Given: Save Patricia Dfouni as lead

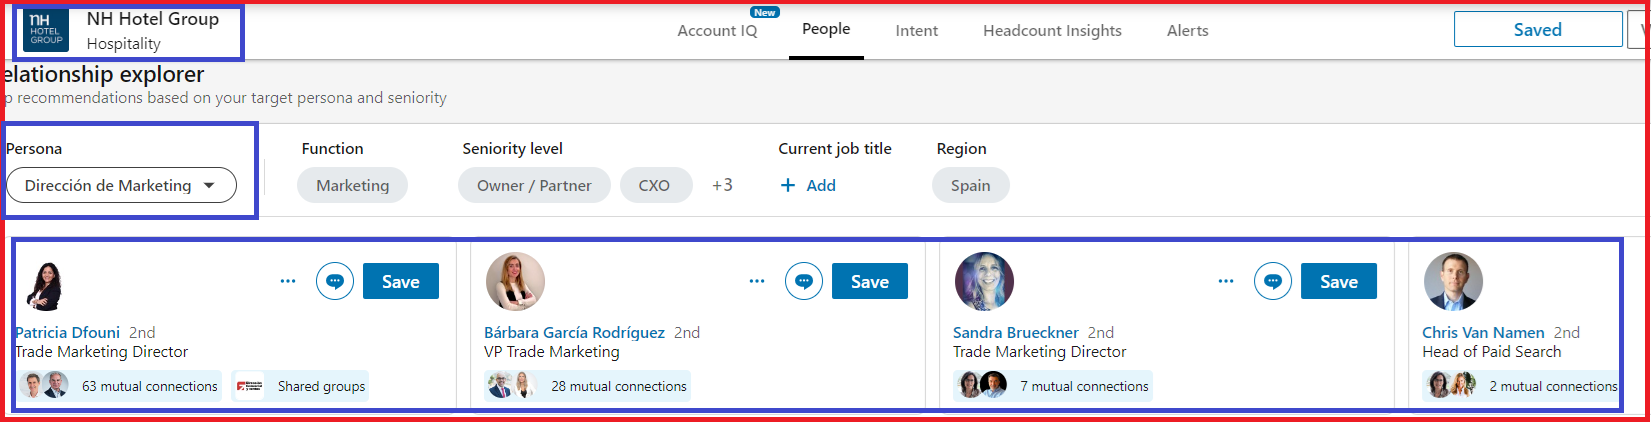Looking at the screenshot, I should pyautogui.click(x=401, y=282).
